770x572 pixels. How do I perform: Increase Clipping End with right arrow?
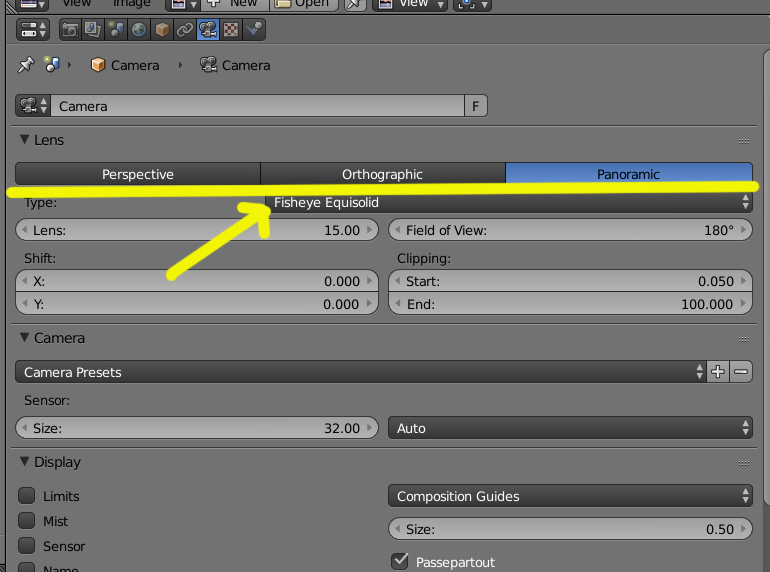pos(743,304)
